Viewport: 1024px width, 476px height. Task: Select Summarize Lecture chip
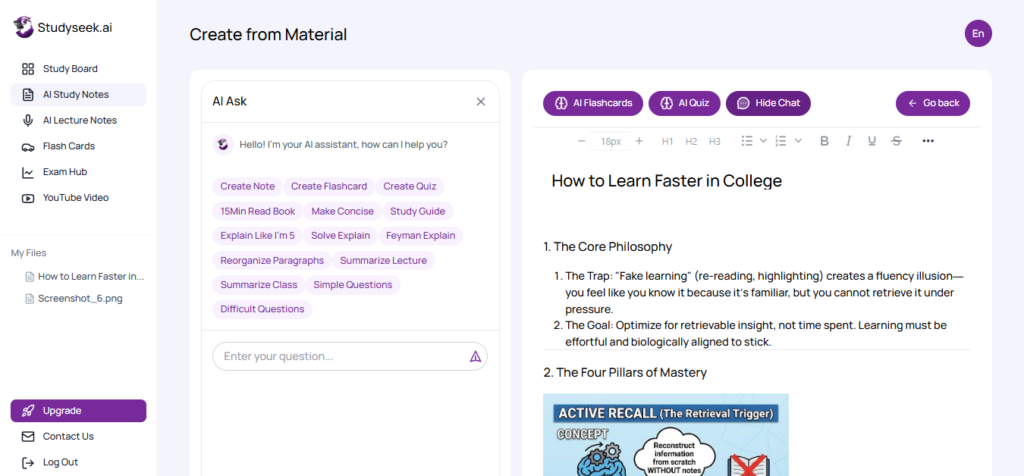pos(383,261)
